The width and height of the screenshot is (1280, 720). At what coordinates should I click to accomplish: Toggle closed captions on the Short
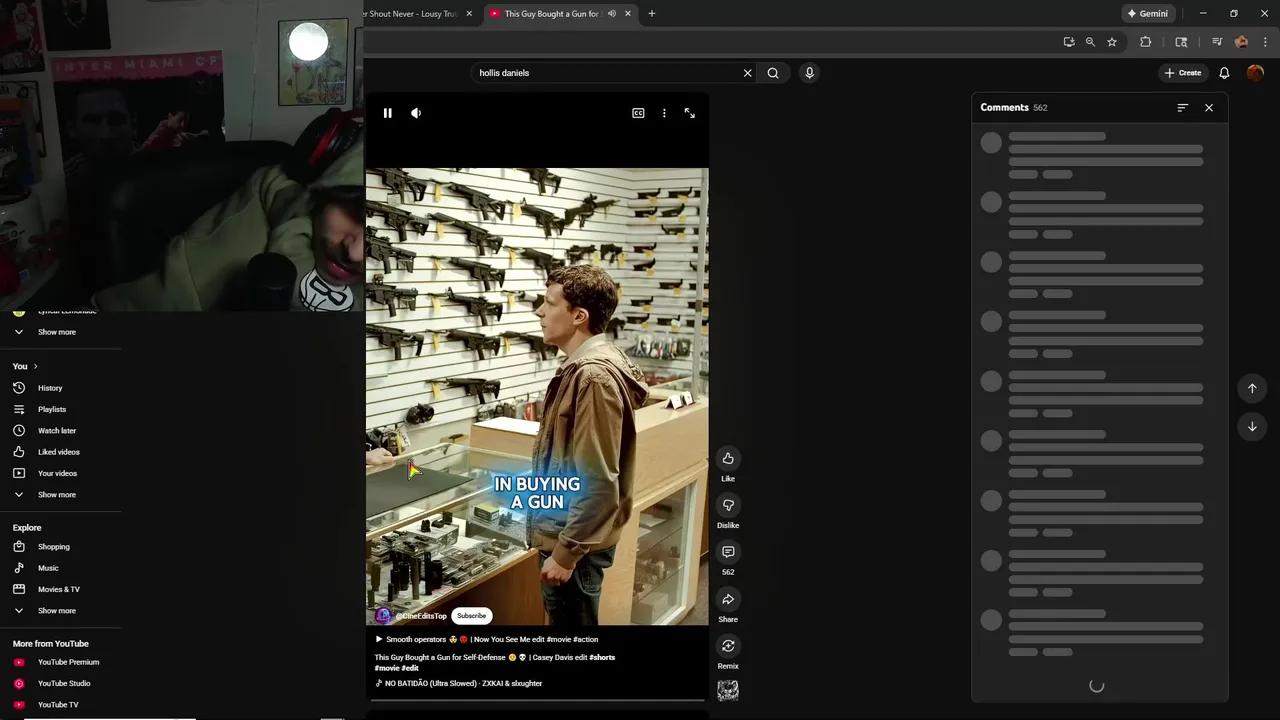click(638, 113)
